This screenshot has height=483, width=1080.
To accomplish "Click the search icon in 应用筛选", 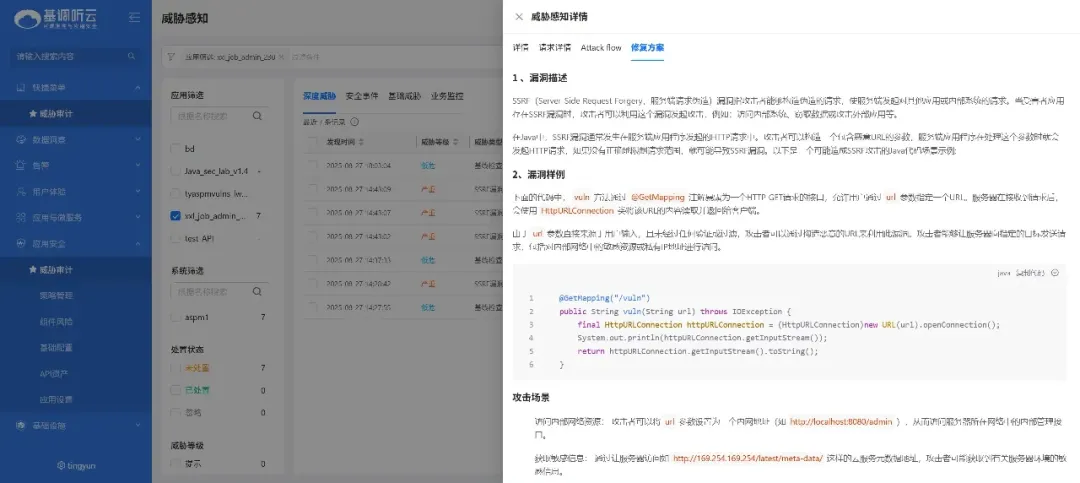I will tap(258, 116).
